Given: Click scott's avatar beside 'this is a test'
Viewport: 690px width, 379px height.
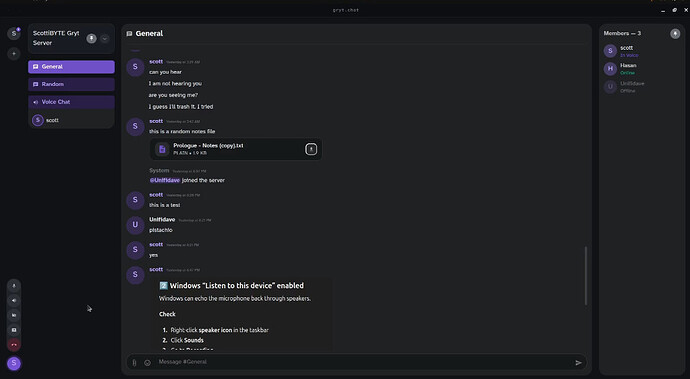Looking at the screenshot, I should tap(135, 200).
